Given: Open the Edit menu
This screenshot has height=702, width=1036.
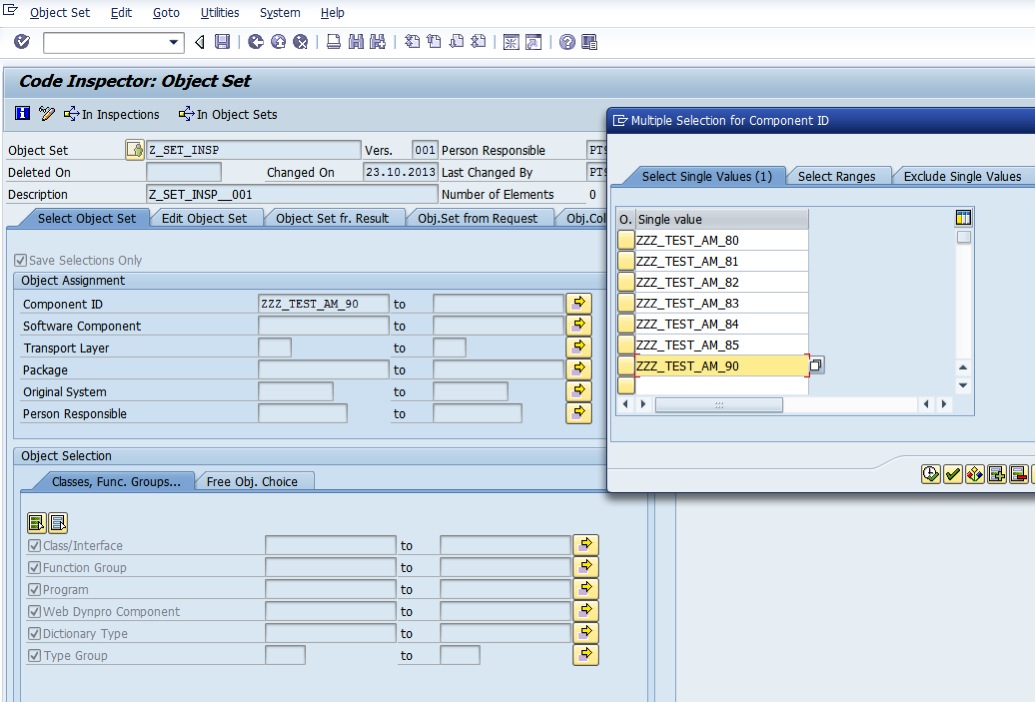Looking at the screenshot, I should pos(121,13).
